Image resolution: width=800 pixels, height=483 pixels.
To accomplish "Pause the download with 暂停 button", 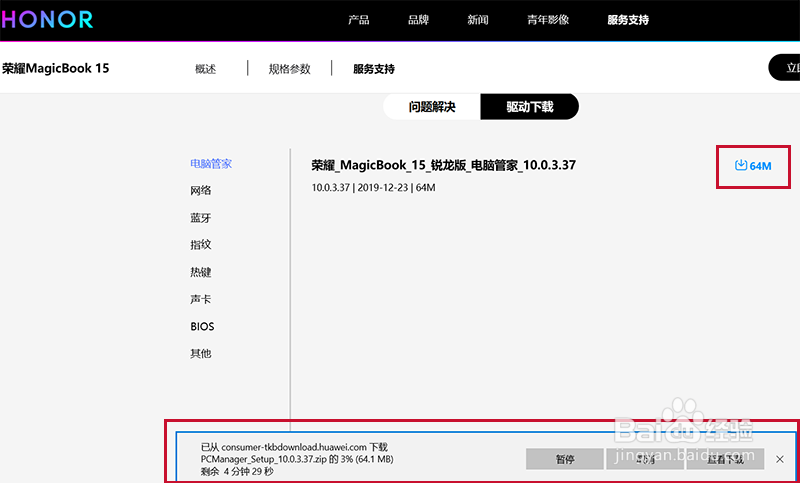I will [565, 459].
